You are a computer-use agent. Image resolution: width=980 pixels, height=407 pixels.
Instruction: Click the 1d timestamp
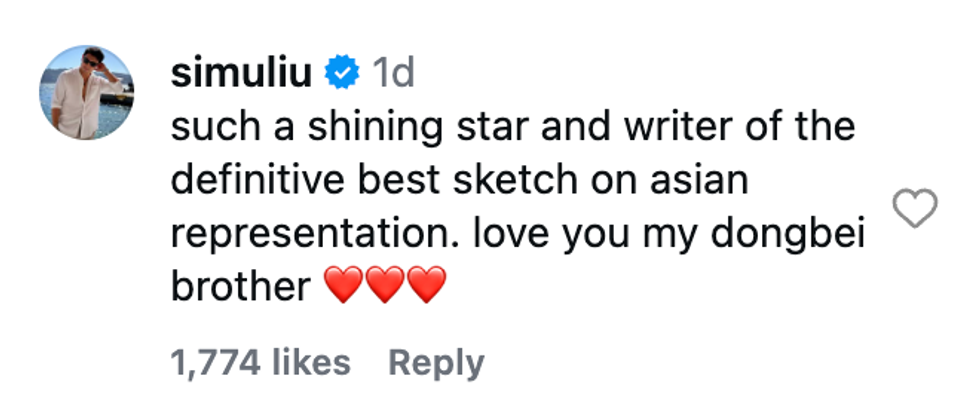393,72
